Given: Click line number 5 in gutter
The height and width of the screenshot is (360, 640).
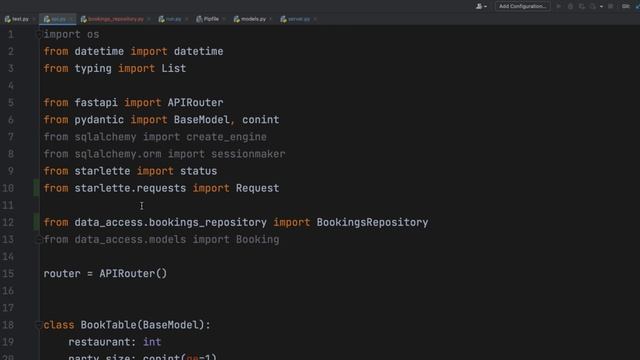Looking at the screenshot, I should (11, 102).
